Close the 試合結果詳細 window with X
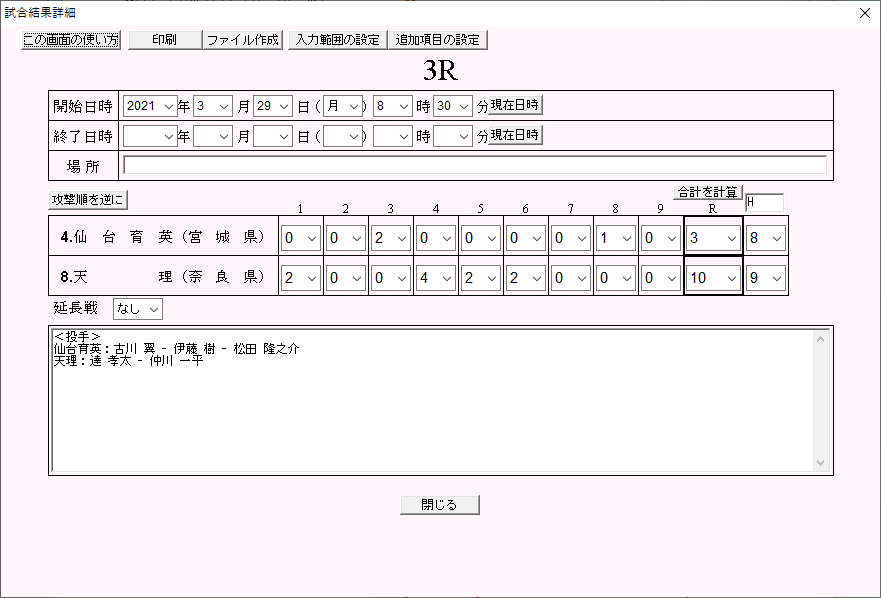881x598 pixels. pyautogui.click(x=865, y=12)
